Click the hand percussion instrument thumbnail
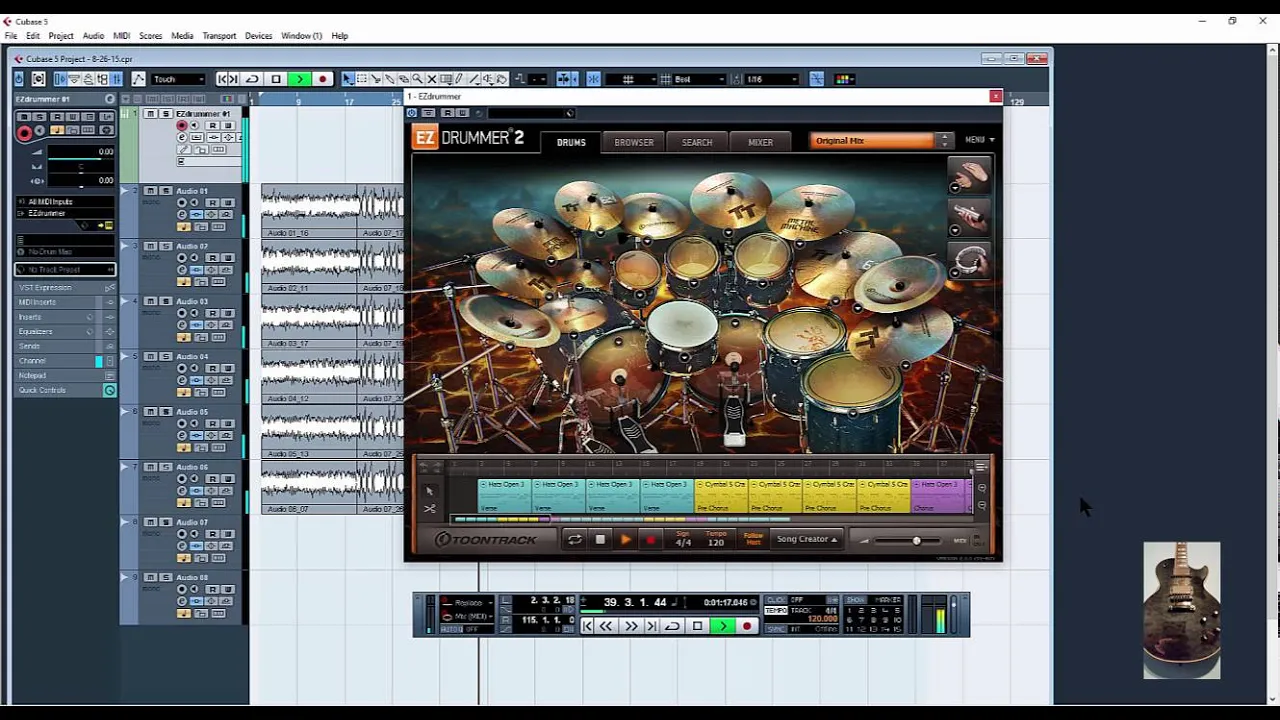The image size is (1280, 720). [x=970, y=175]
